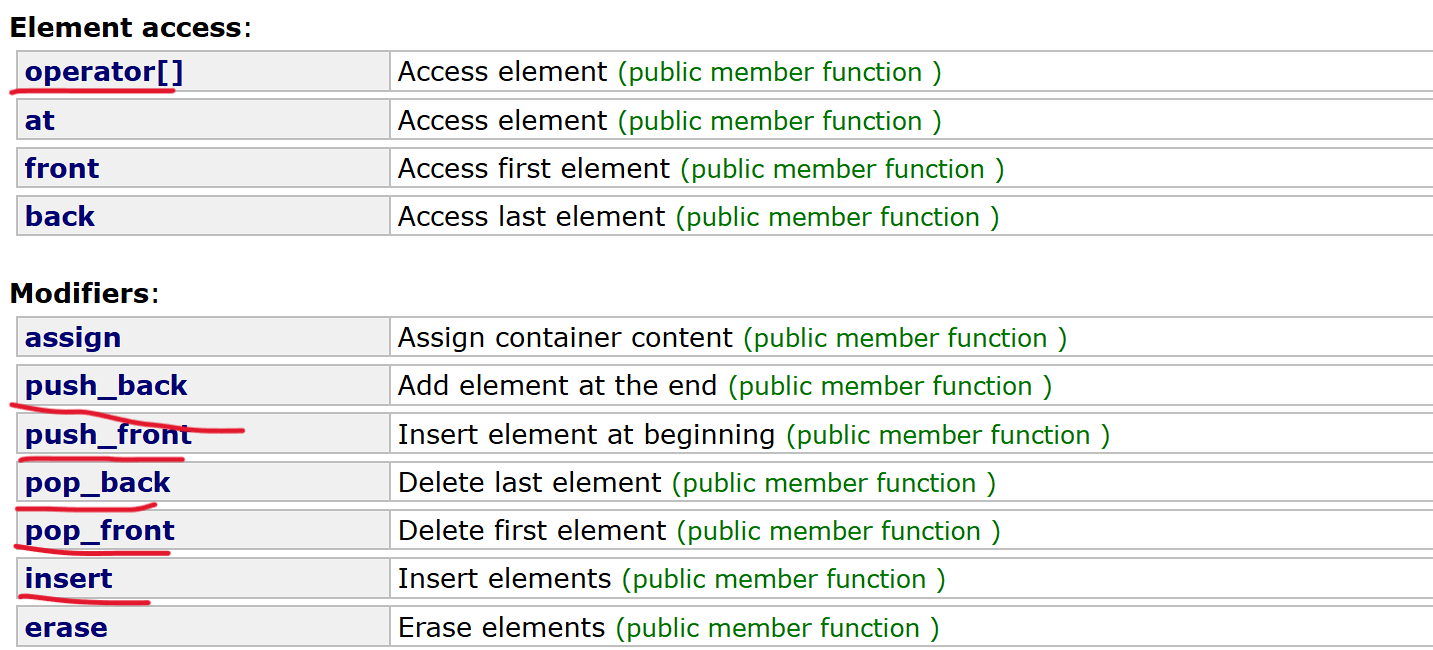
Task: Visit the 'insert' modifier link
Action: pyautogui.click(x=69, y=579)
